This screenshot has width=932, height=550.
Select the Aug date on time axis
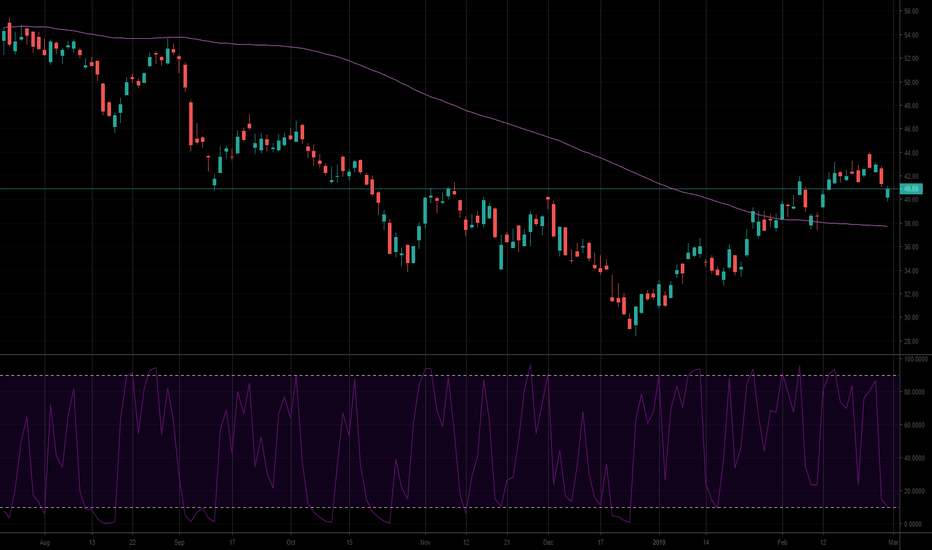coord(45,542)
